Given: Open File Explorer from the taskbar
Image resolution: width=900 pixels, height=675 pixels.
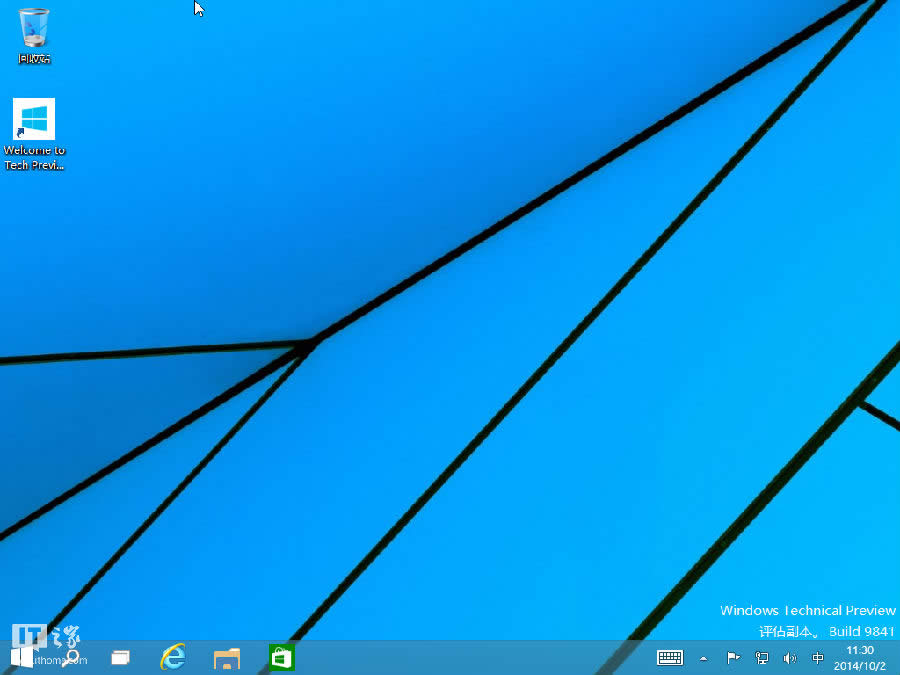Looking at the screenshot, I should 226,658.
